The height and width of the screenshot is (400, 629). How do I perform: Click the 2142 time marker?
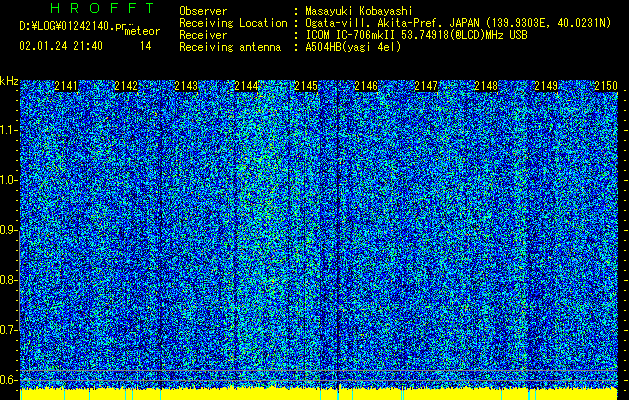point(126,86)
